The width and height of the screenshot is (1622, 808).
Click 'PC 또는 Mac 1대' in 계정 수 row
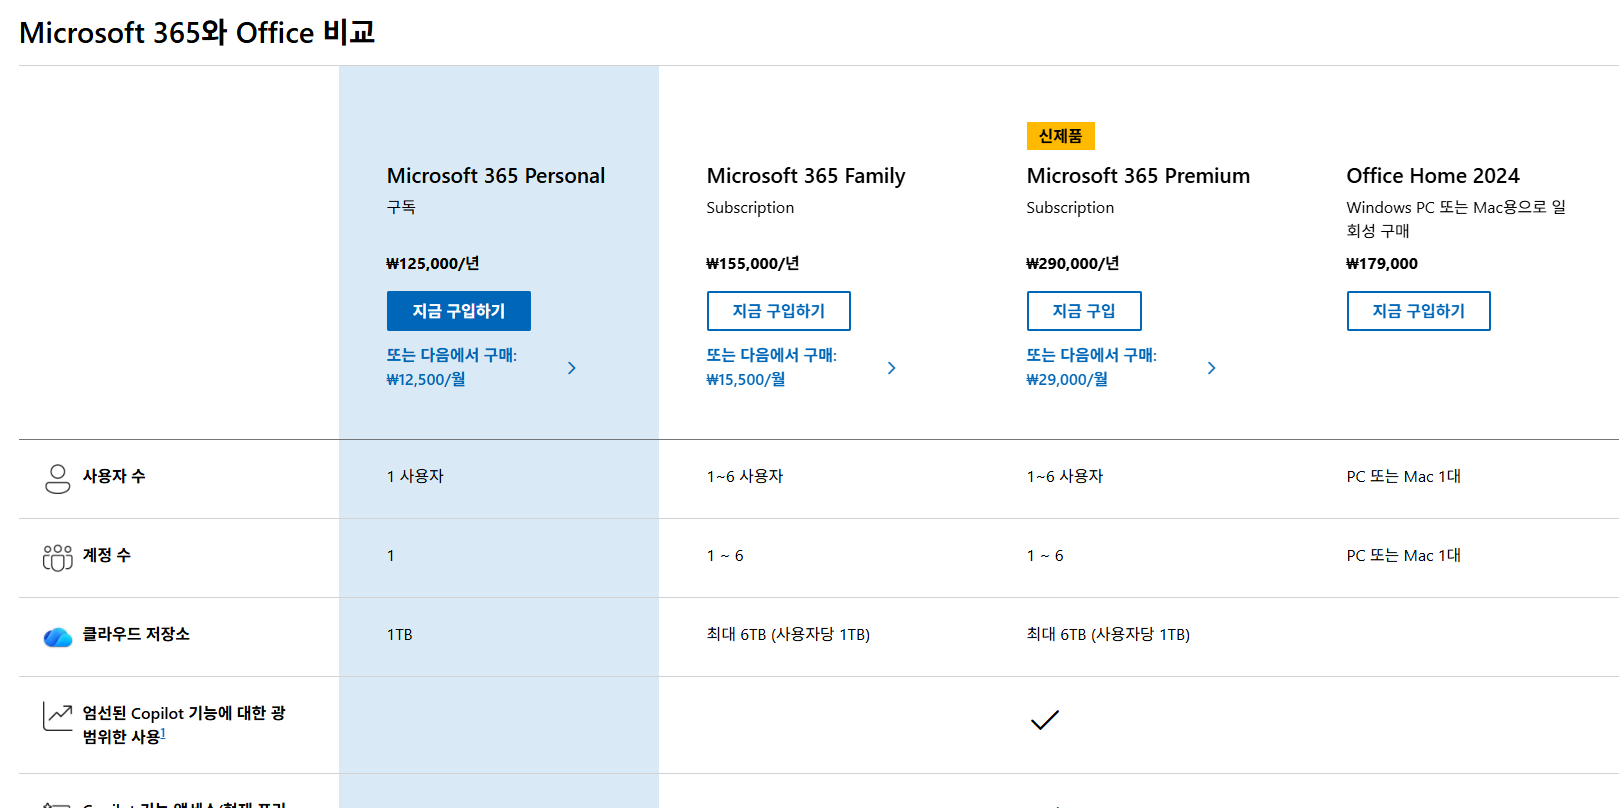(1404, 555)
